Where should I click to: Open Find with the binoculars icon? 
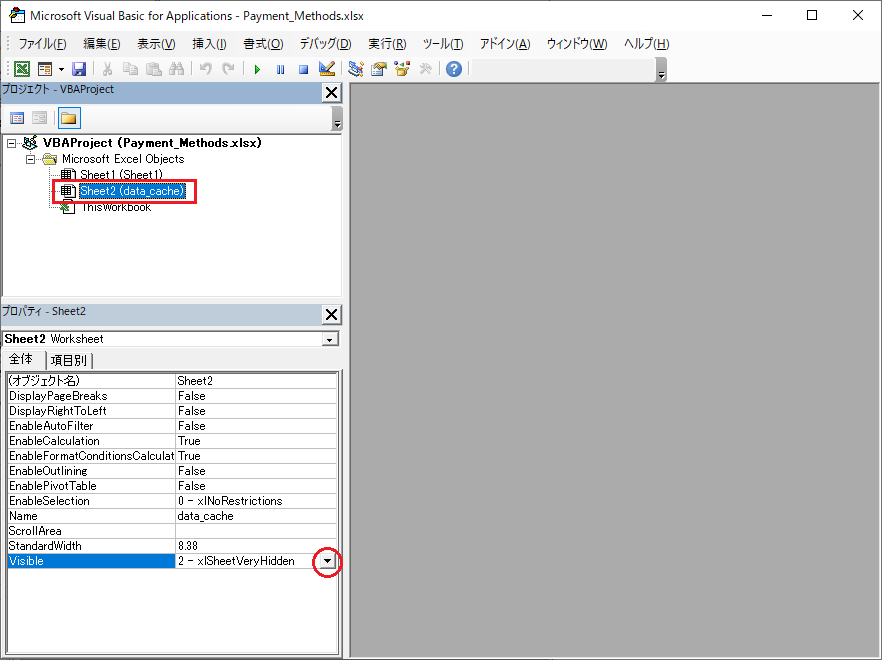click(177, 69)
